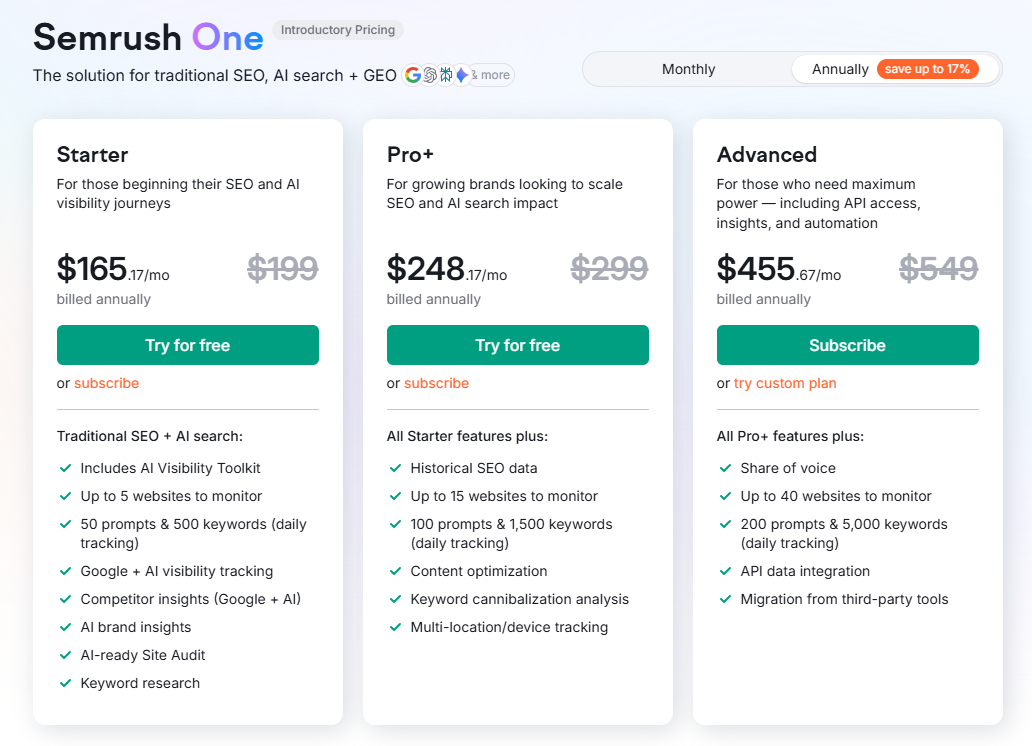Click the 'save up to 17%' badge
The height and width of the screenshot is (746, 1032).
pos(927,69)
